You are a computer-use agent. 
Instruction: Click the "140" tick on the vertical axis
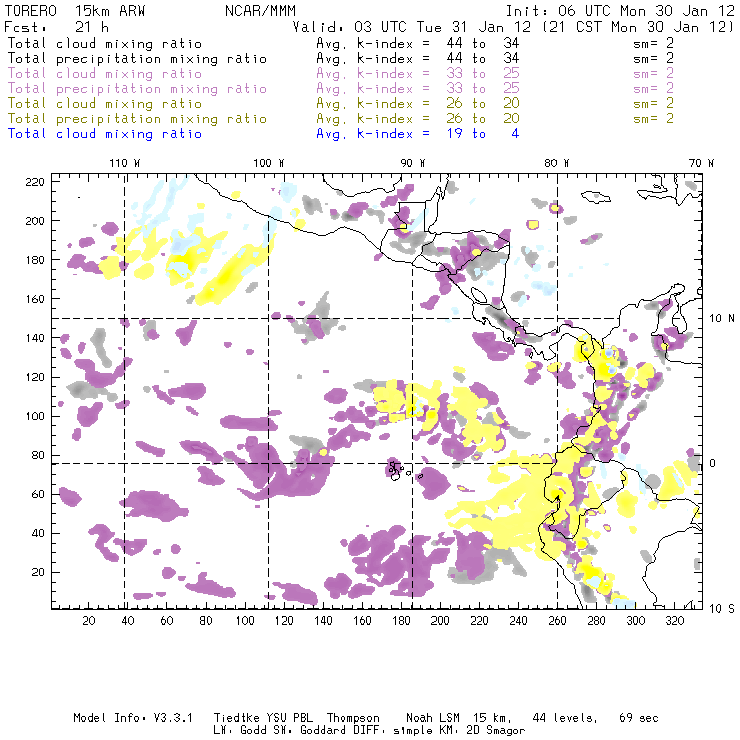tap(35, 338)
